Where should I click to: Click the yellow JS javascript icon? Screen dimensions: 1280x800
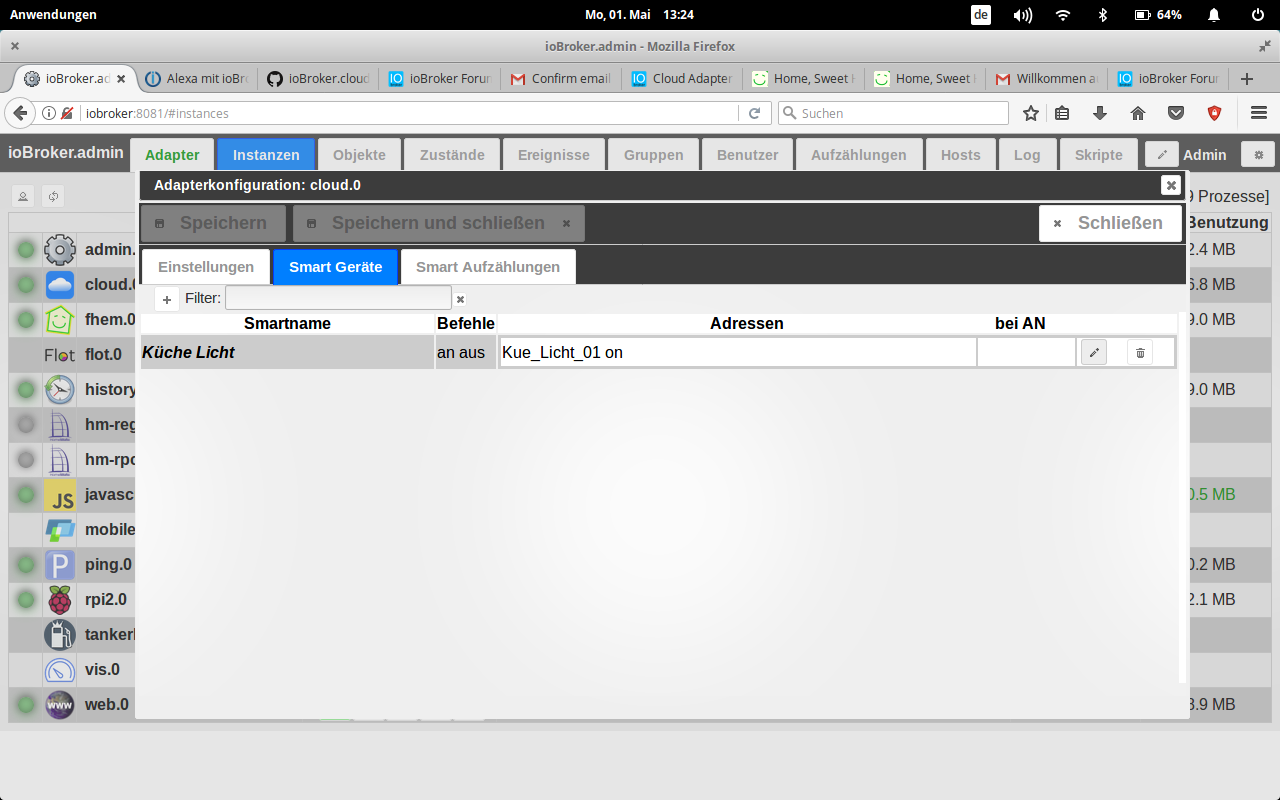(60, 495)
